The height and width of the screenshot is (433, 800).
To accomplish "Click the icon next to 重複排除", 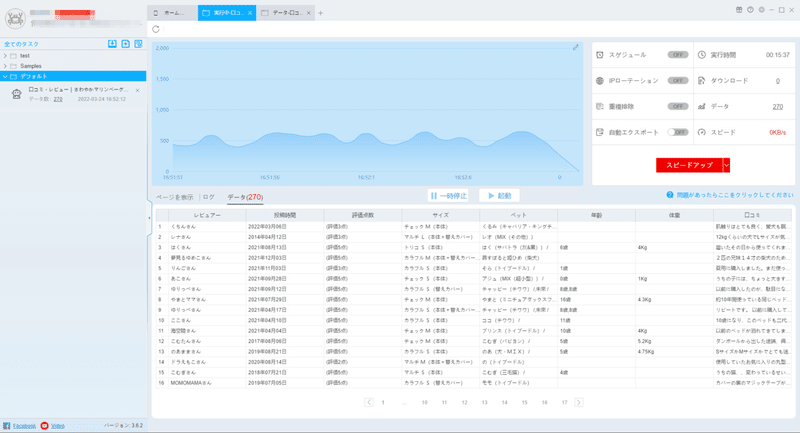I will click(x=600, y=107).
